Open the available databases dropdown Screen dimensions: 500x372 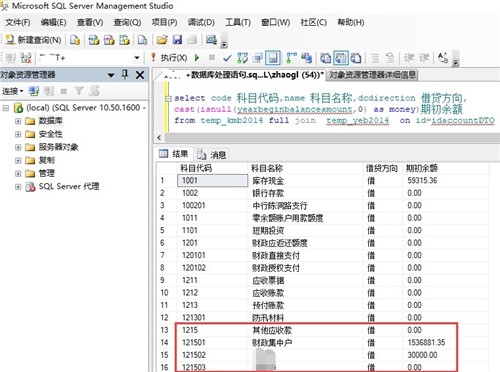[137, 58]
